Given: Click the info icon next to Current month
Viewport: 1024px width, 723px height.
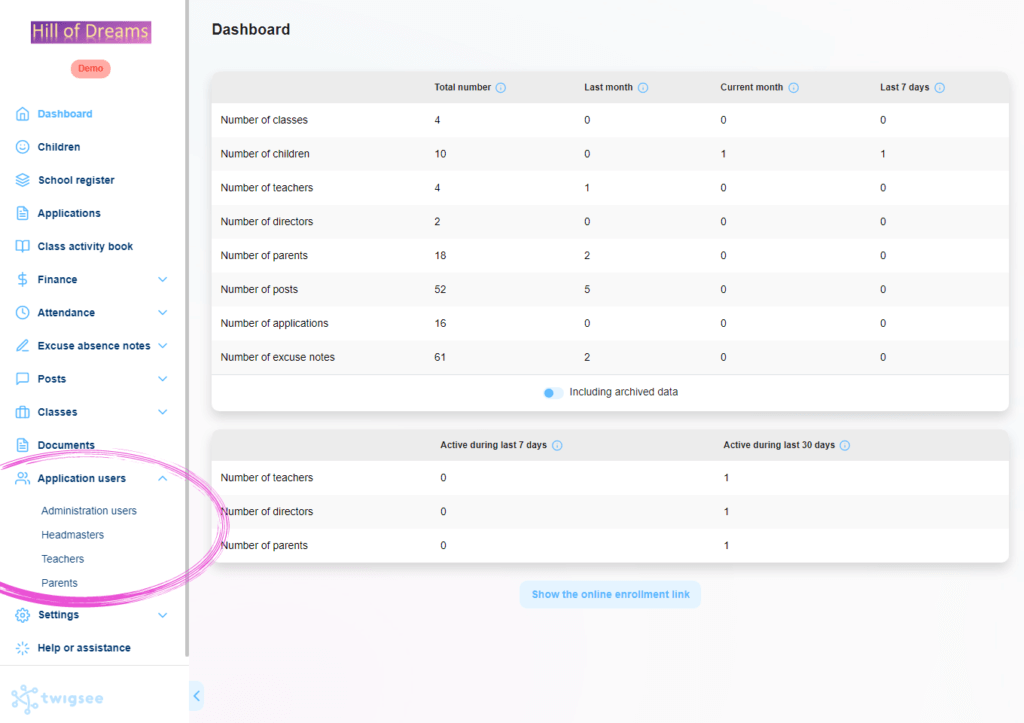Looking at the screenshot, I should pos(793,88).
